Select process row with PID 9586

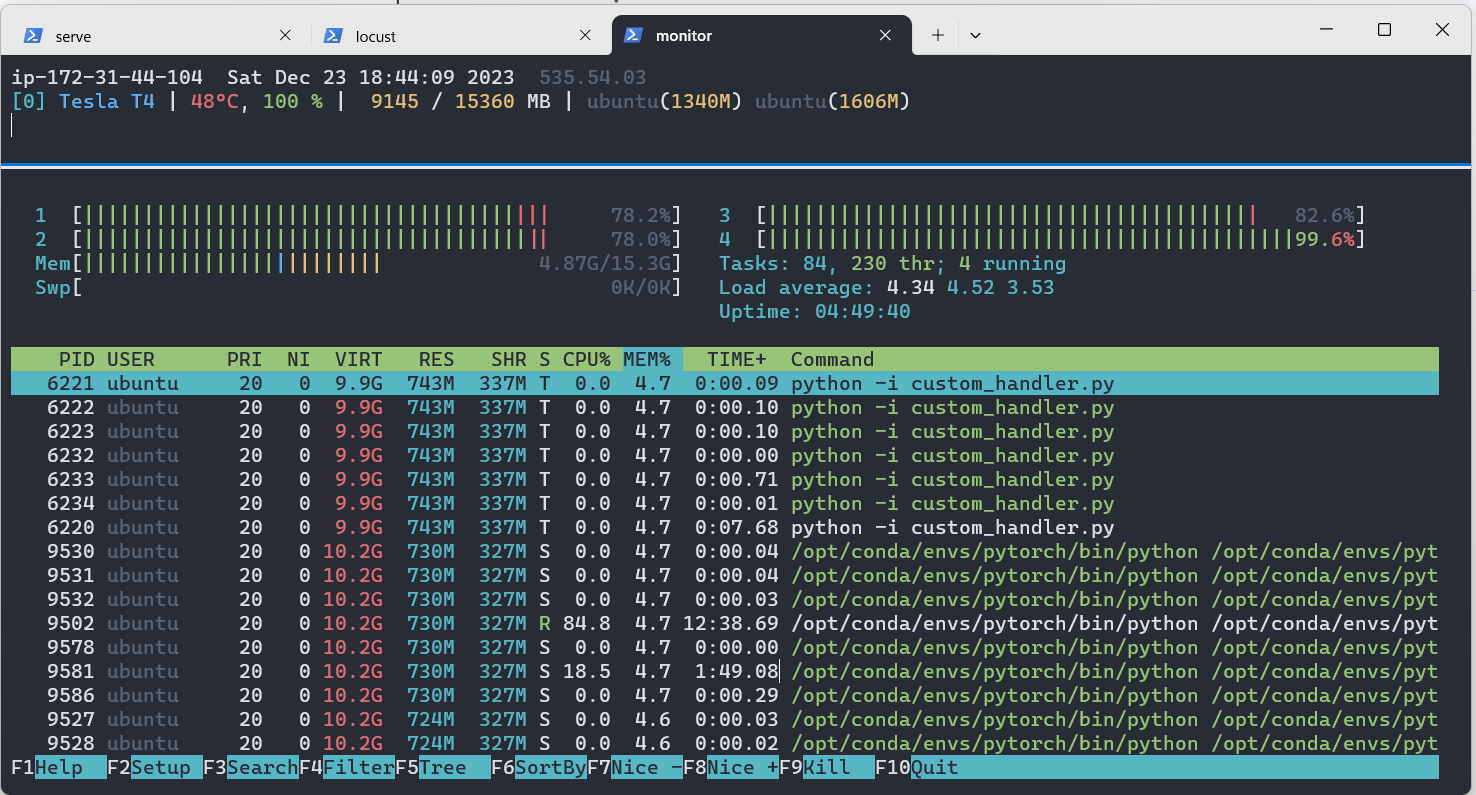tap(725, 695)
